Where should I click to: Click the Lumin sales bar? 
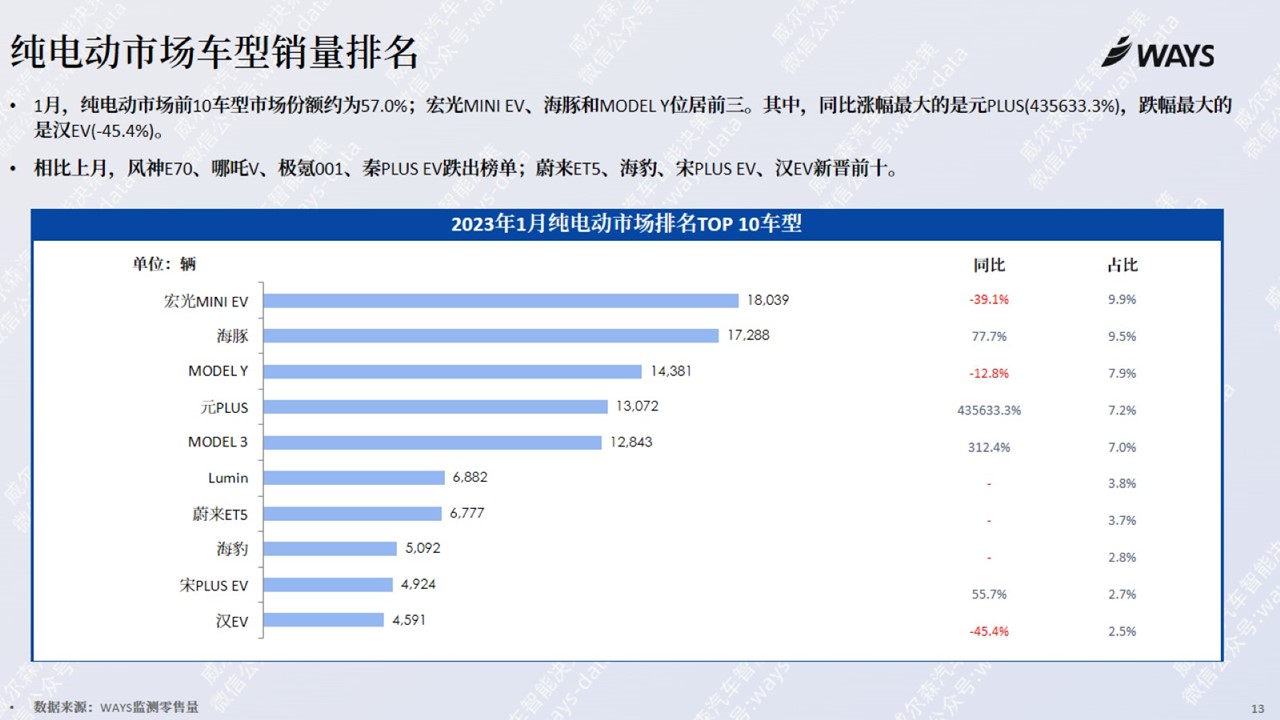tap(354, 478)
